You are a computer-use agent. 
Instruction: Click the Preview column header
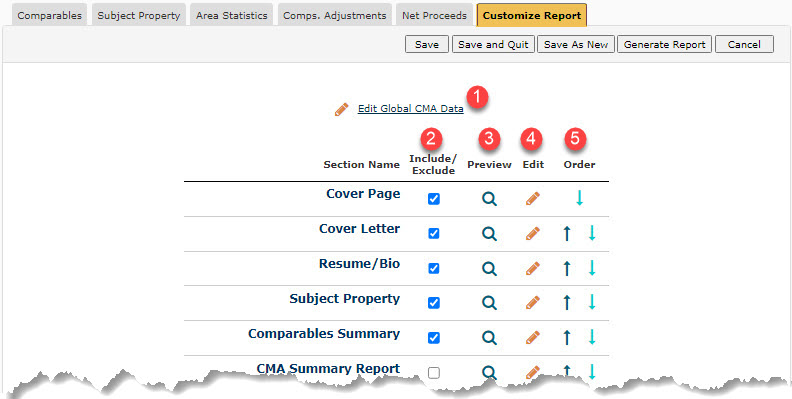point(489,165)
